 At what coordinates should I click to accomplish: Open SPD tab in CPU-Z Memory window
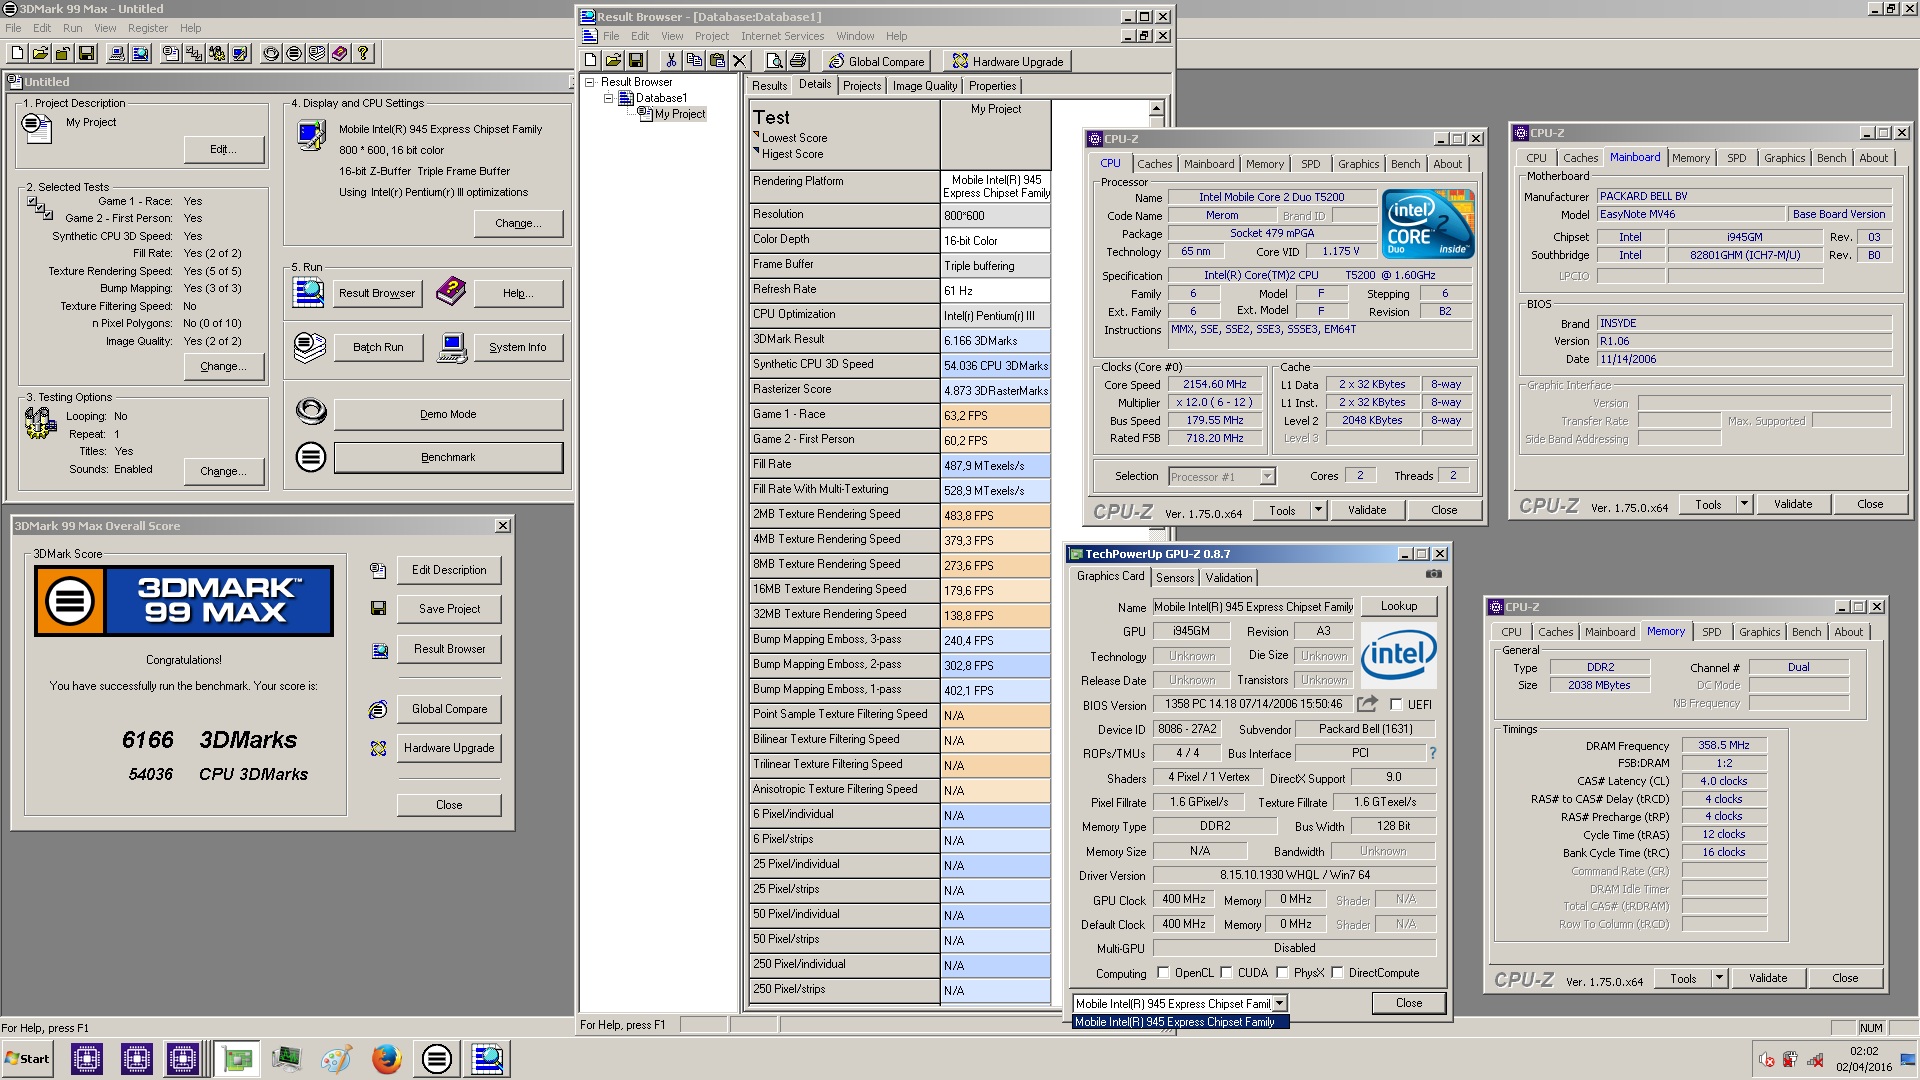click(x=1712, y=632)
